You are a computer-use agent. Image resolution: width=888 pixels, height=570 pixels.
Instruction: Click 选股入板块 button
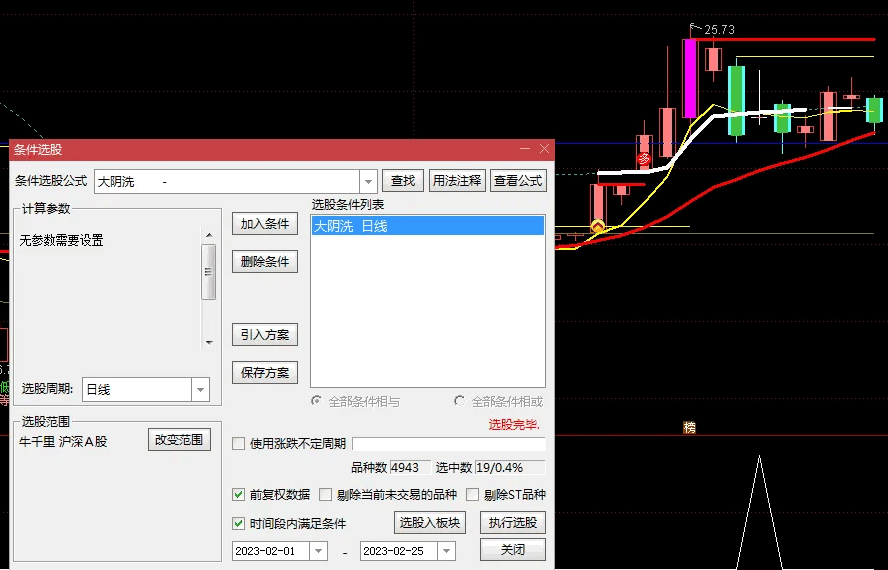430,522
